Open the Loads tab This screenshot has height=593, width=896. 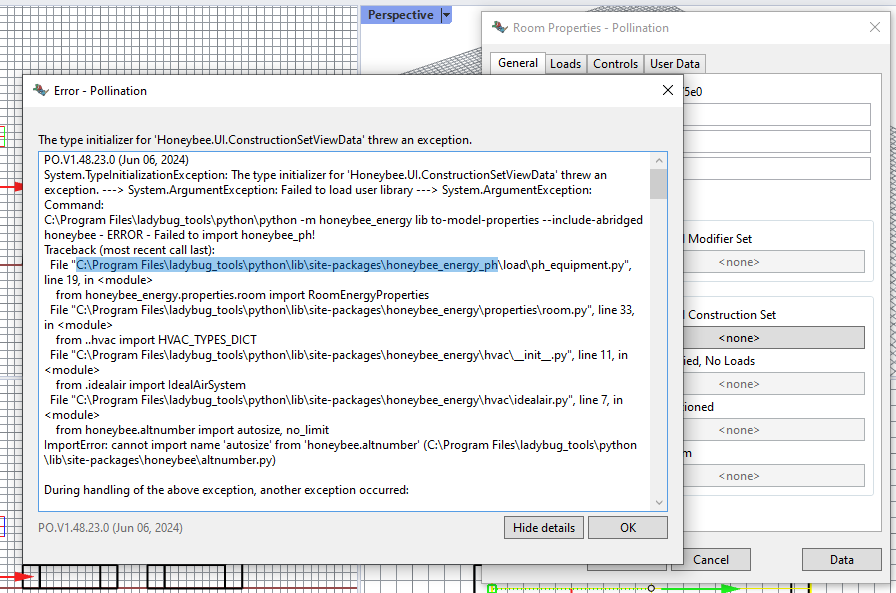(565, 64)
